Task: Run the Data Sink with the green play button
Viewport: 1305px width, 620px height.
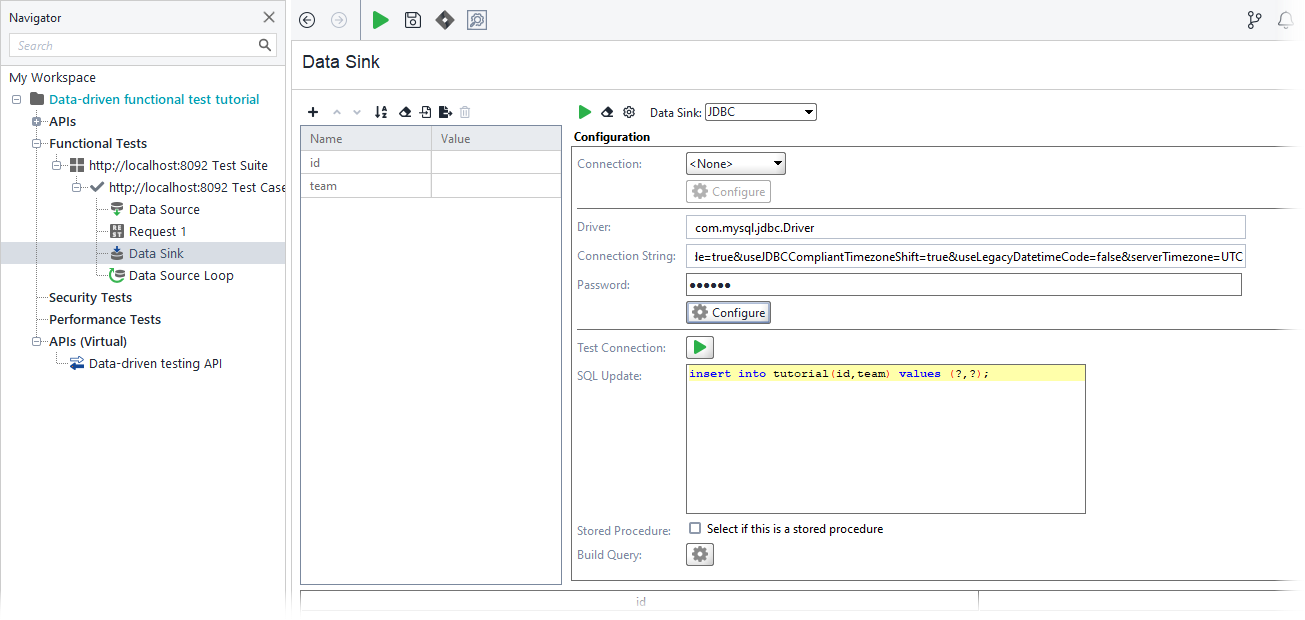Action: [x=585, y=112]
